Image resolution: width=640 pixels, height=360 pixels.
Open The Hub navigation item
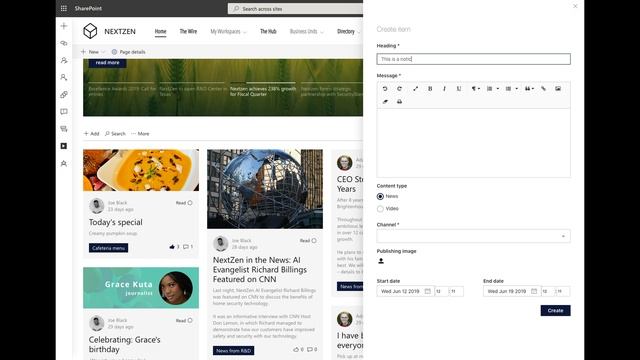(268, 31)
